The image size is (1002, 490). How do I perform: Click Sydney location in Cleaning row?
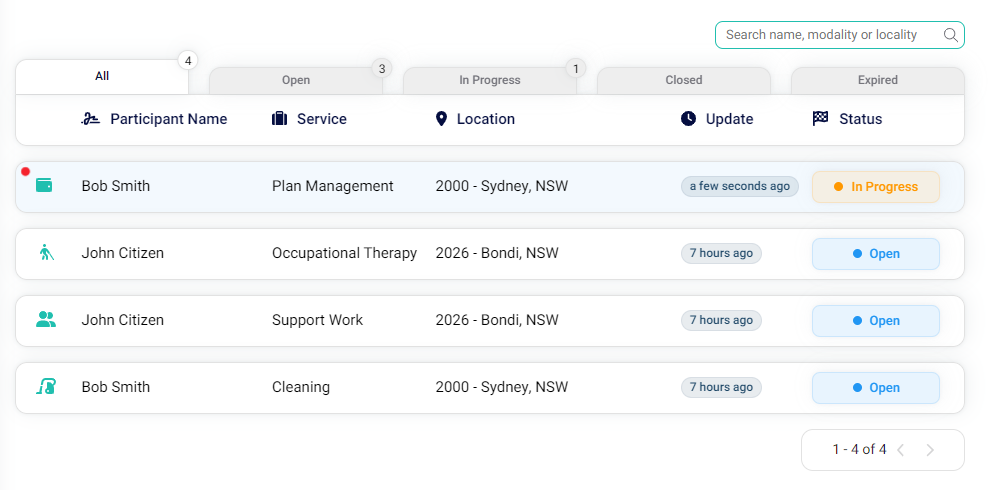pyautogui.click(x=502, y=387)
